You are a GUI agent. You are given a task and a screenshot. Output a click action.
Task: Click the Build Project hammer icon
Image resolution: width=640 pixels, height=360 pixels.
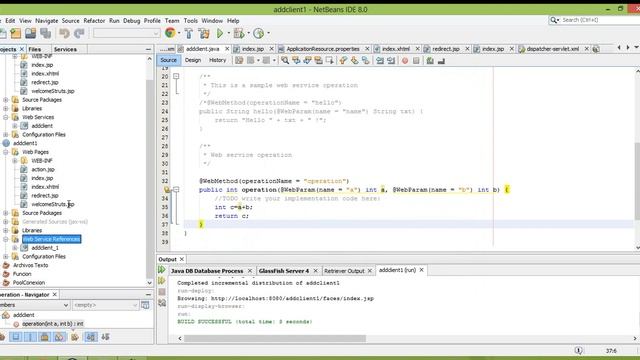(x=189, y=33)
